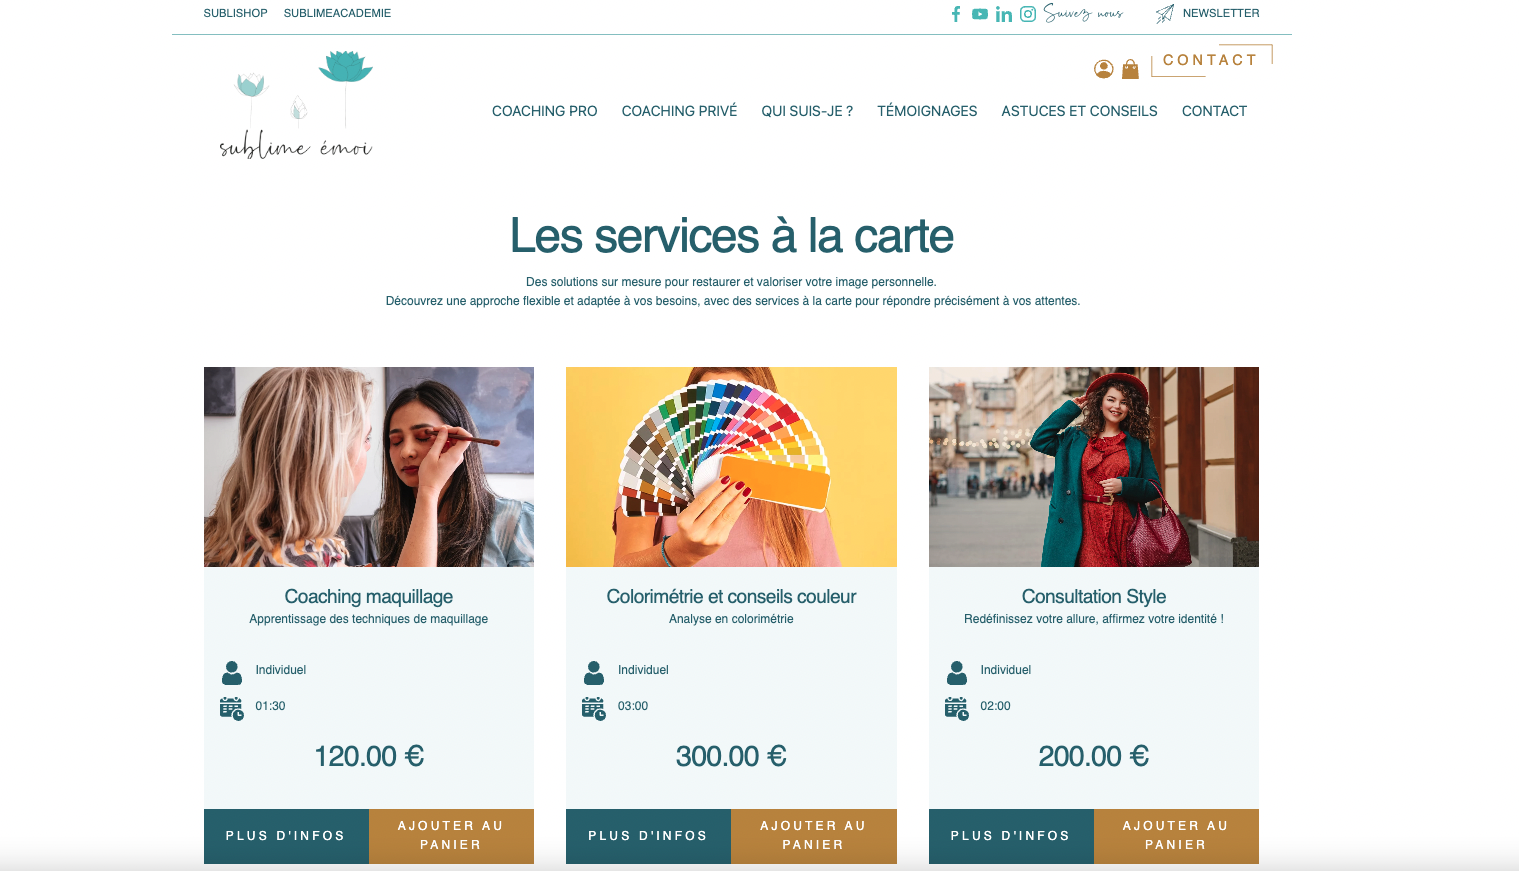Open the shopping bag cart icon
The height and width of the screenshot is (871, 1519).
tap(1130, 69)
